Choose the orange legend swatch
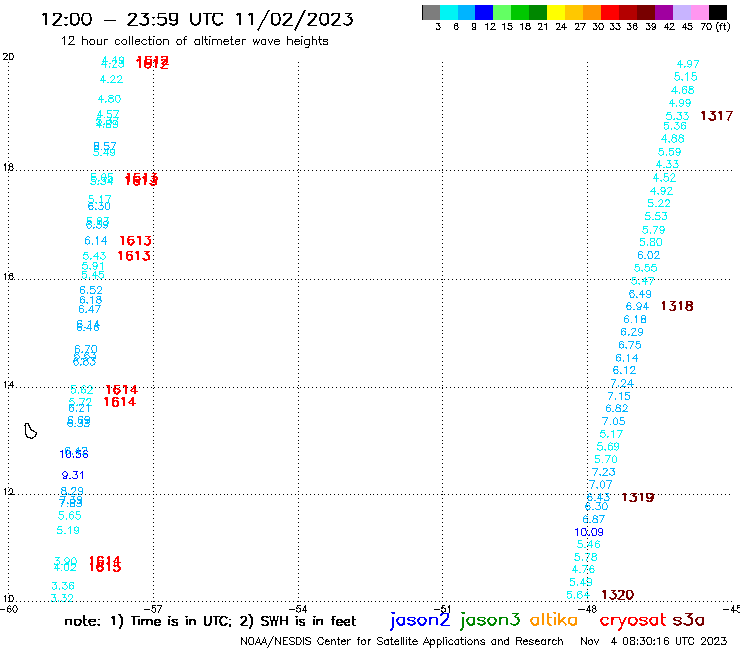This screenshot has height=650, width=740. [592, 12]
